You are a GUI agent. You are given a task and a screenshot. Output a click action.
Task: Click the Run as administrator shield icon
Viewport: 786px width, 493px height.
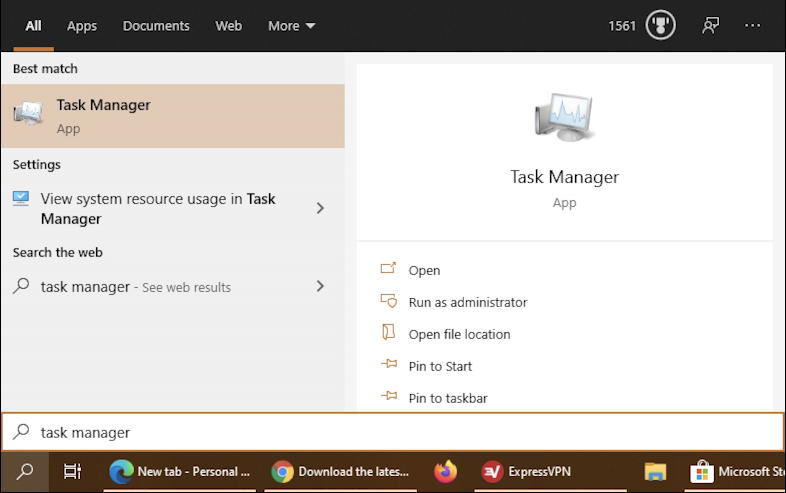tap(388, 301)
